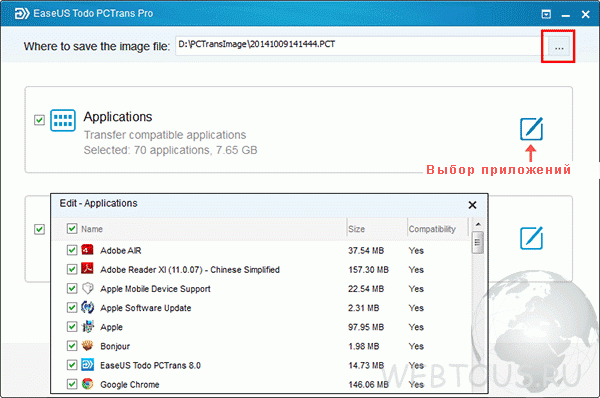Viewport: 600px width, 398px height.
Task: Select Apple Mobile Device Support name
Action: [x=155, y=289]
